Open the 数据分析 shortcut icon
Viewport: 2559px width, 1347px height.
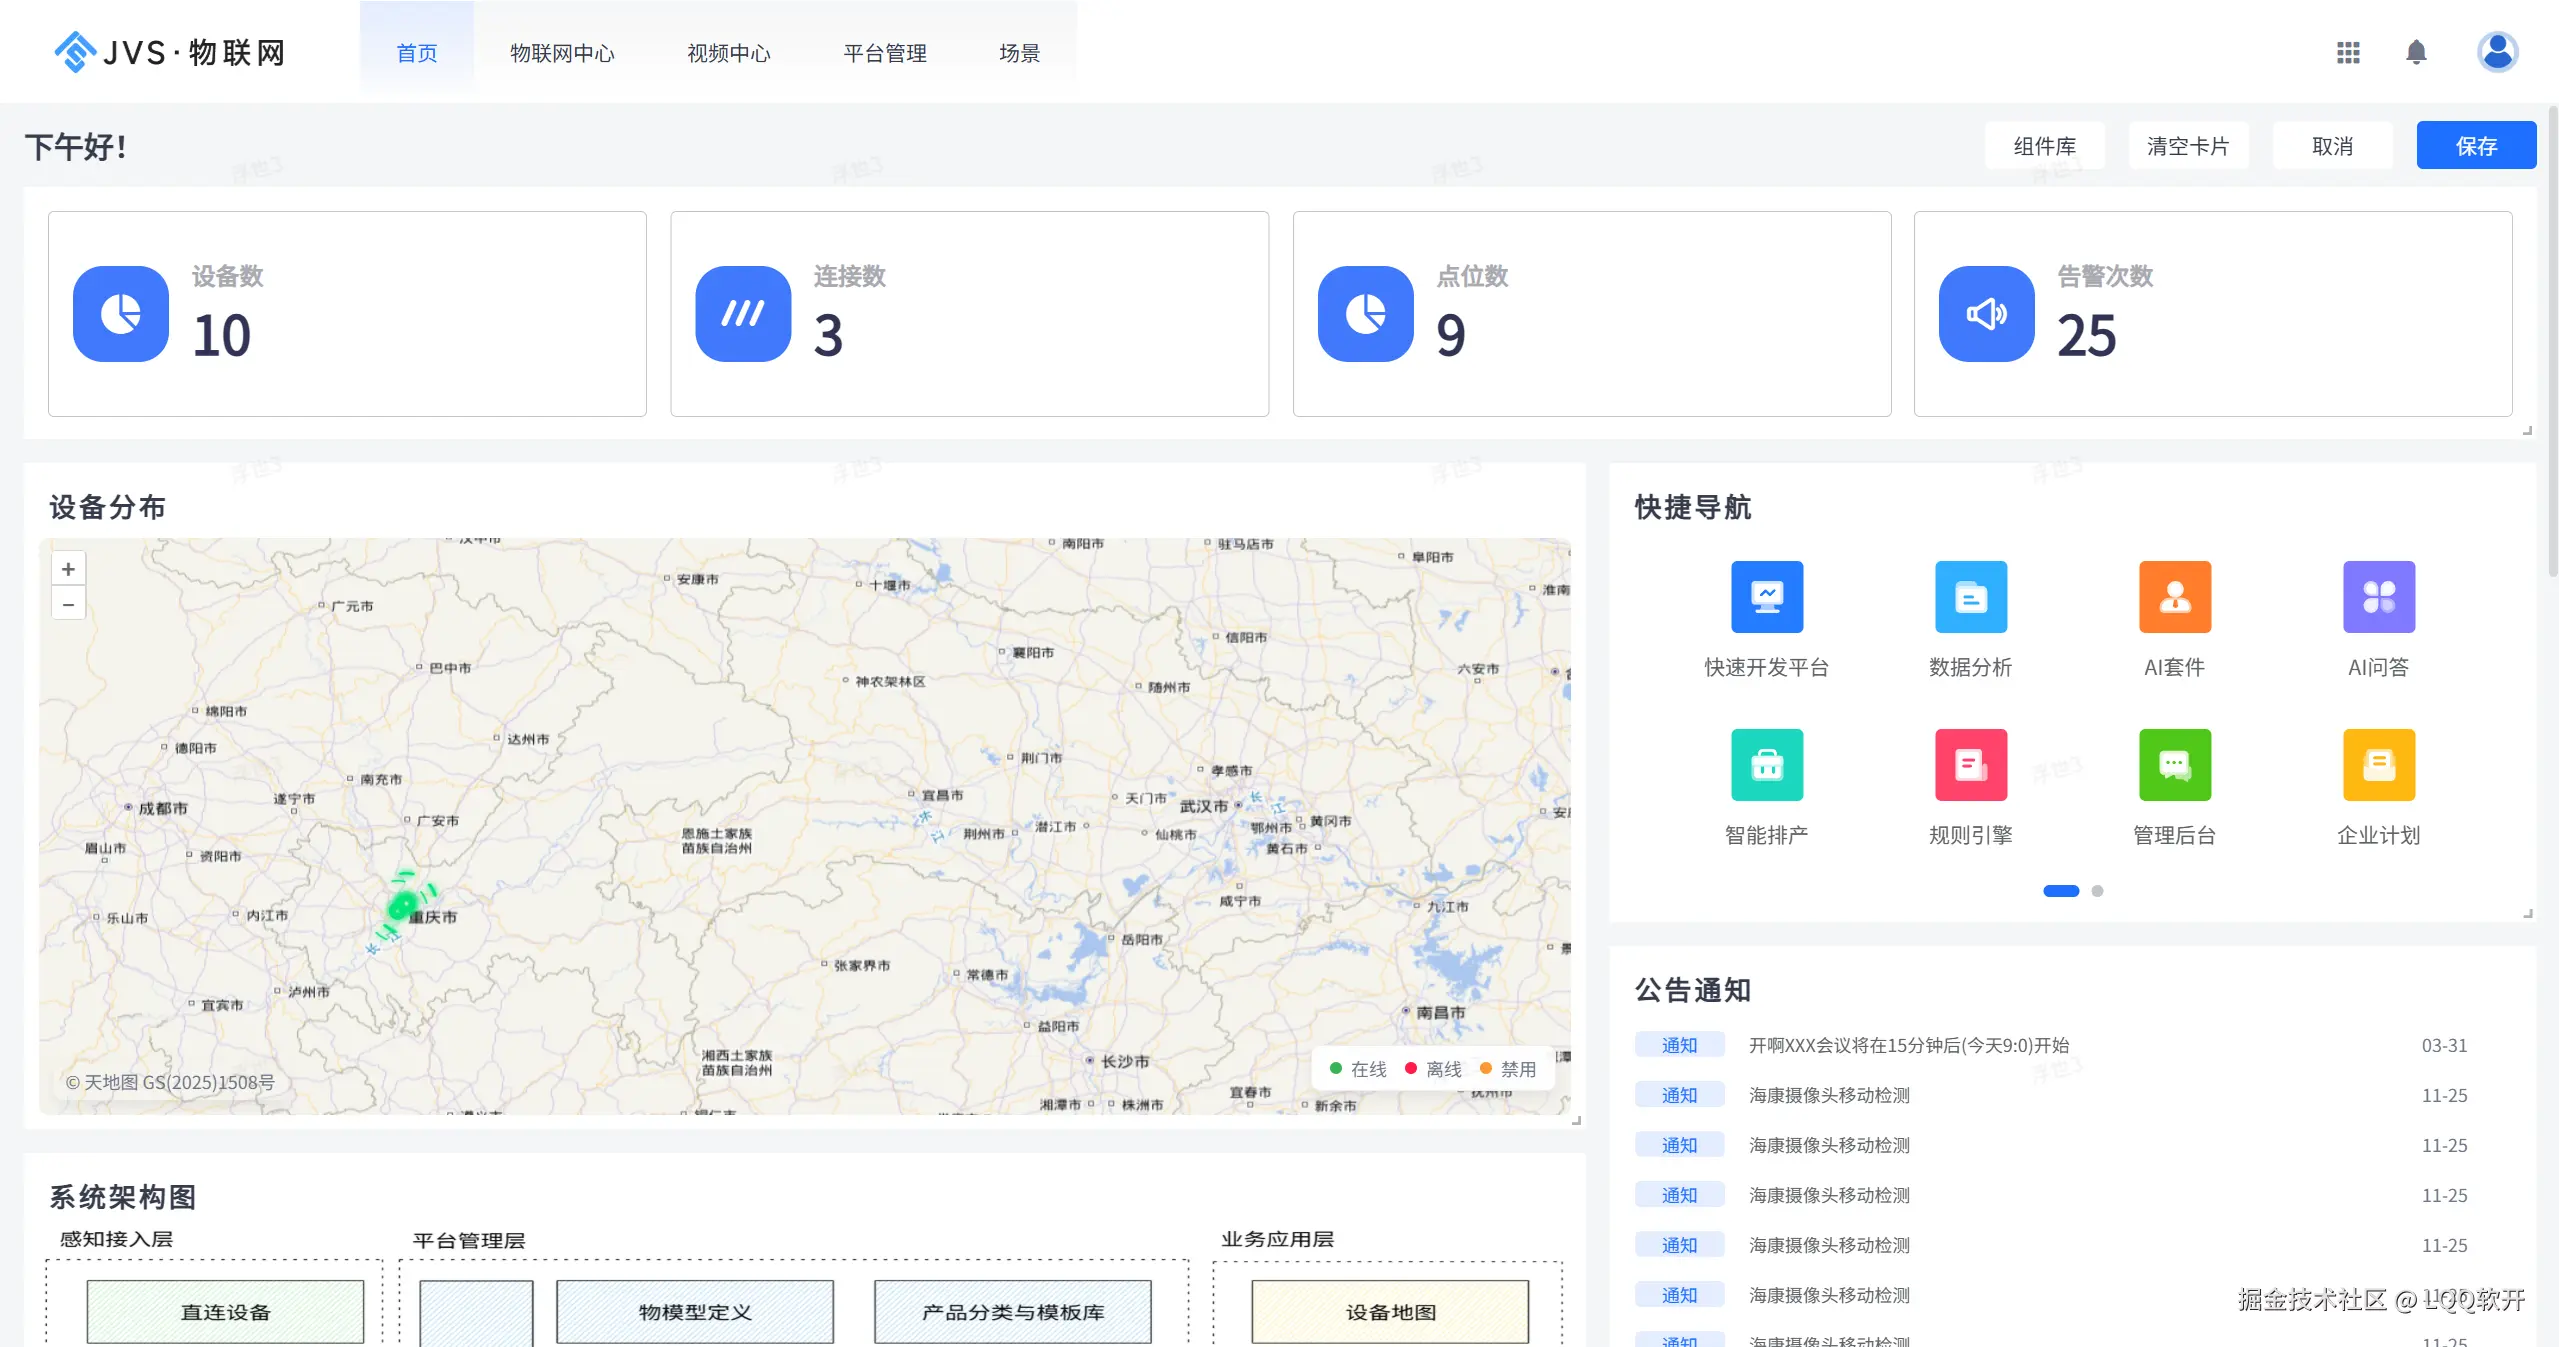pyautogui.click(x=1970, y=597)
